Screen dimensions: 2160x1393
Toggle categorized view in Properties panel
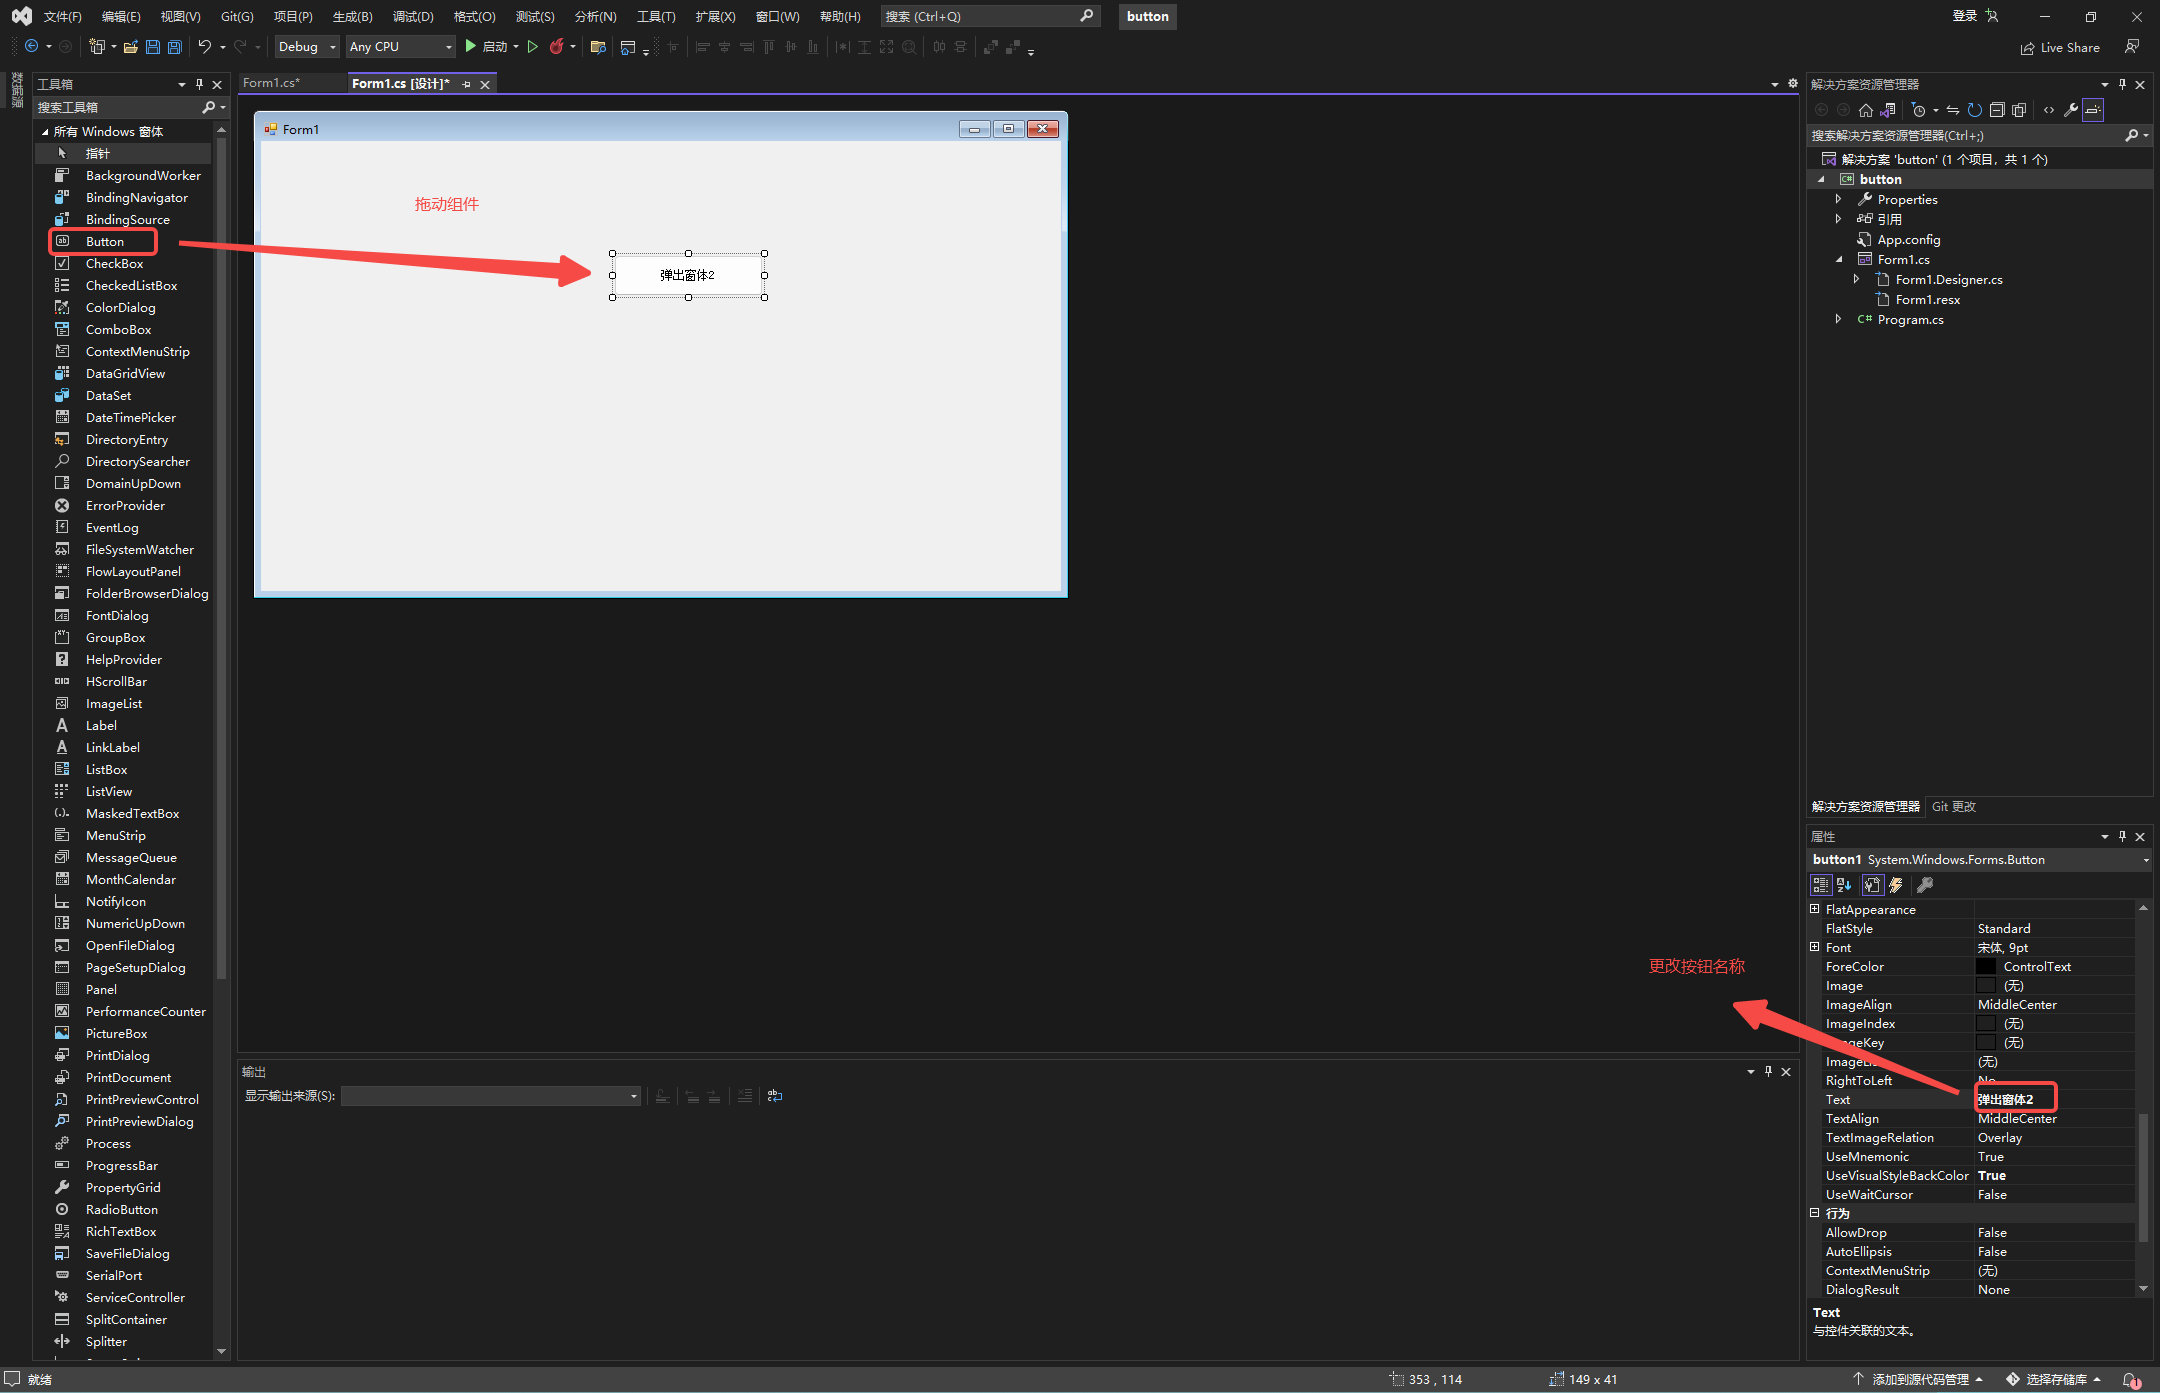(1821, 885)
